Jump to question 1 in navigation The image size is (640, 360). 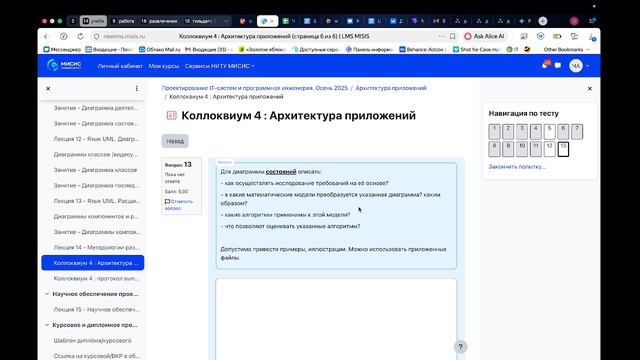(494, 132)
